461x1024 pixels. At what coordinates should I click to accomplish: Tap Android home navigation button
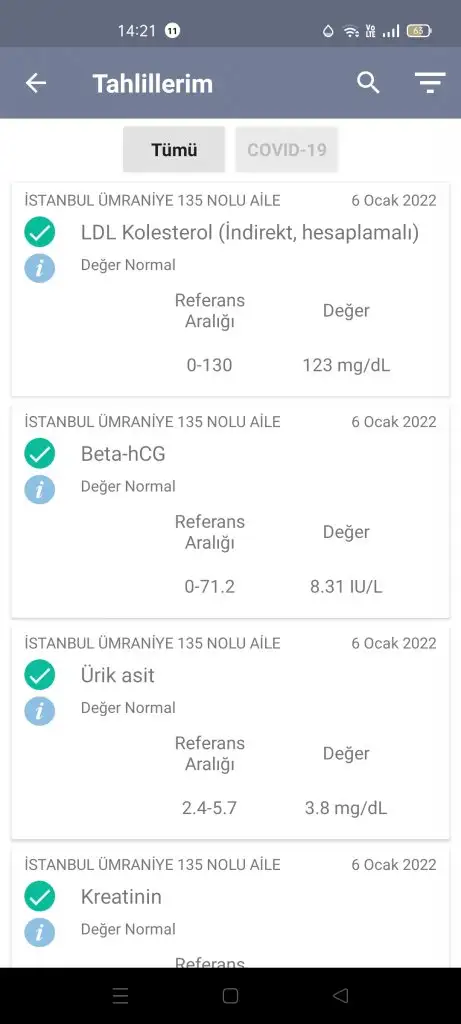click(230, 995)
